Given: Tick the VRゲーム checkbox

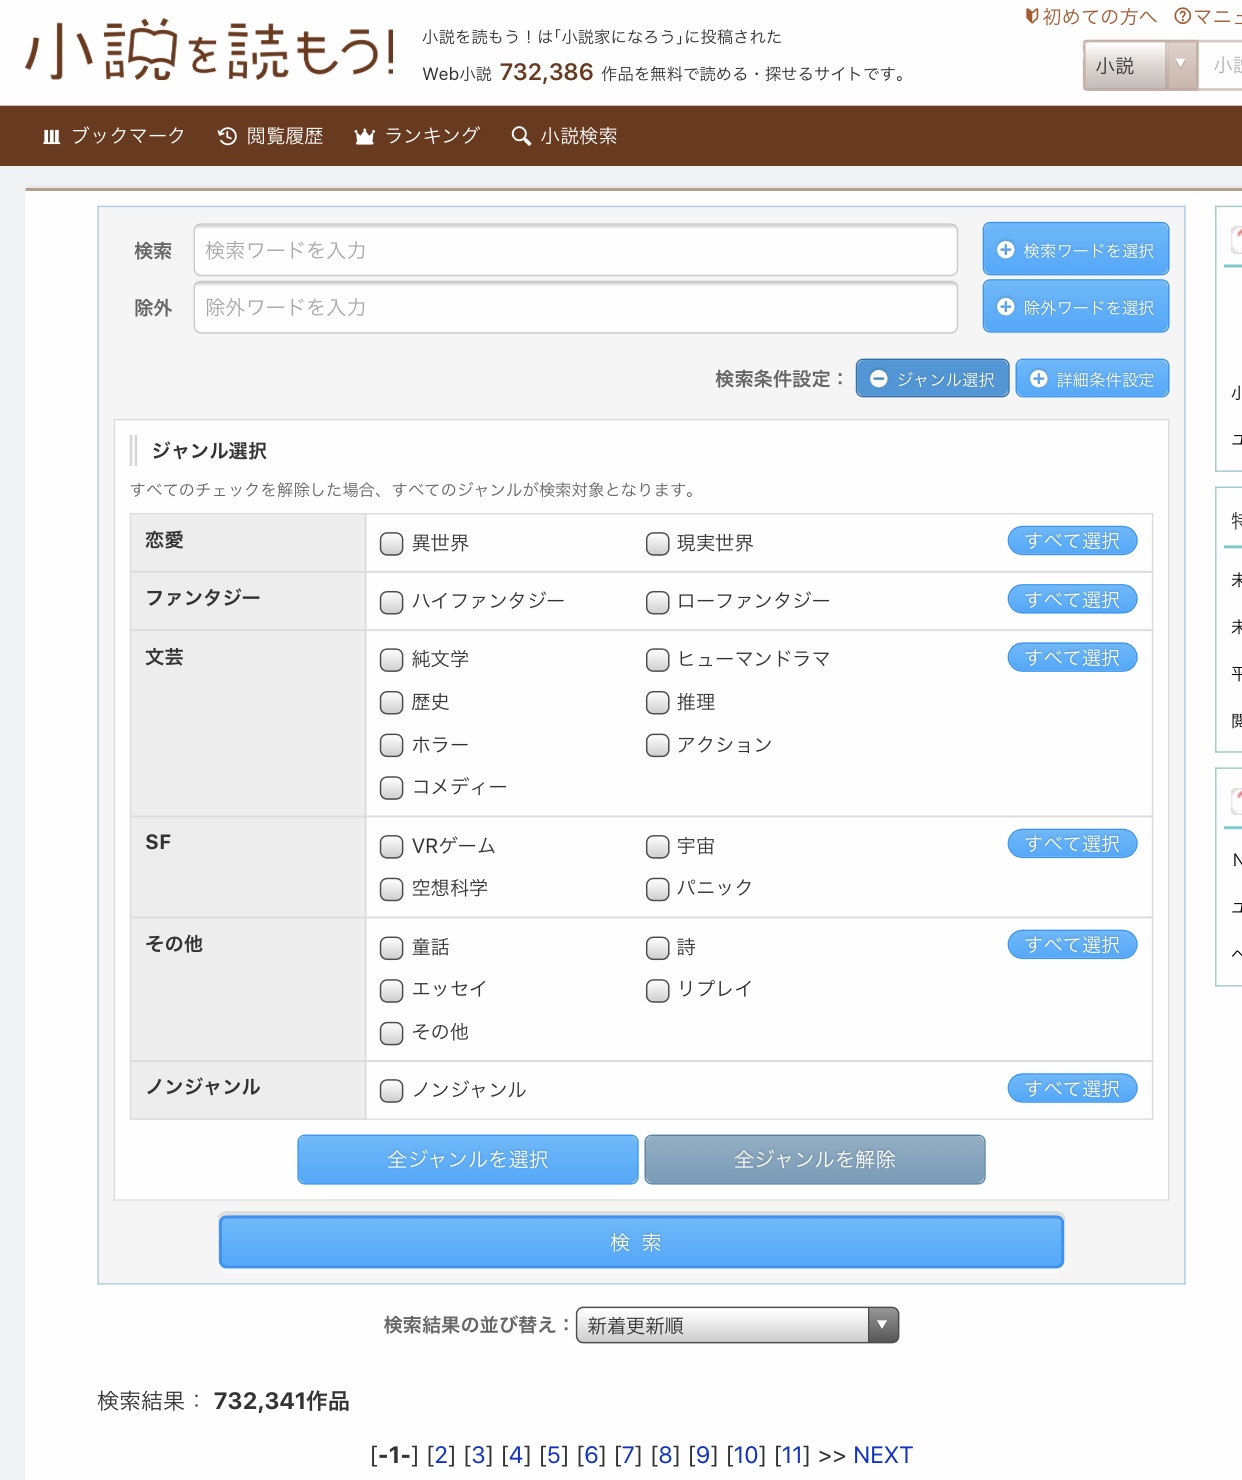Looking at the screenshot, I should tap(391, 847).
